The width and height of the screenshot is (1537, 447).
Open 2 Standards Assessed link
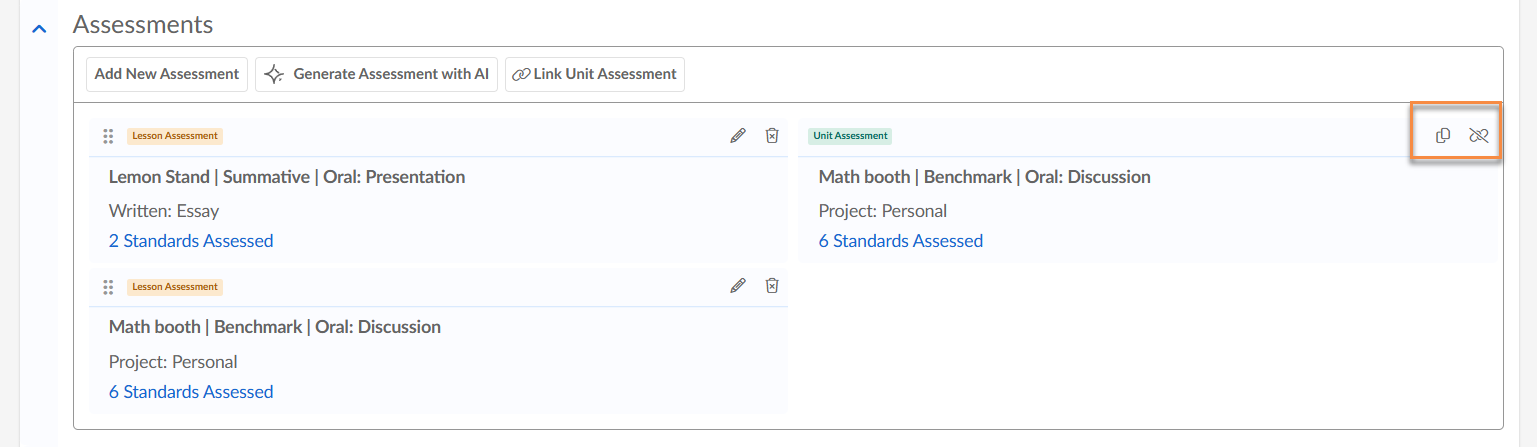tap(191, 241)
